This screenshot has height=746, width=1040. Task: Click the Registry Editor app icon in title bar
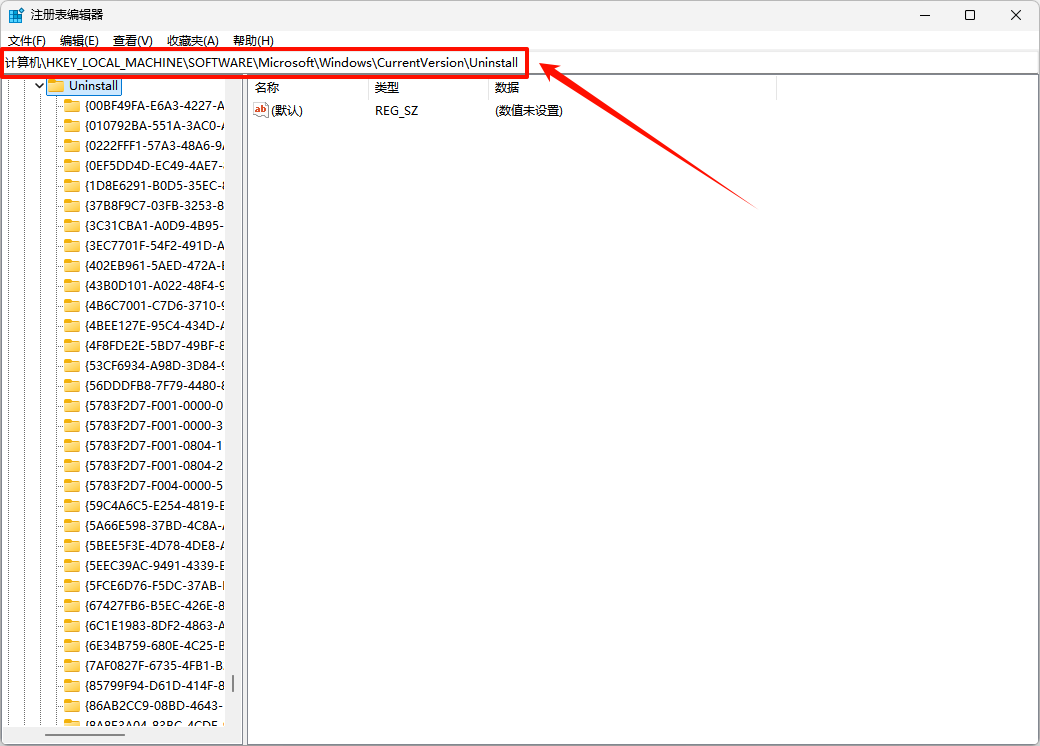[x=17, y=15]
